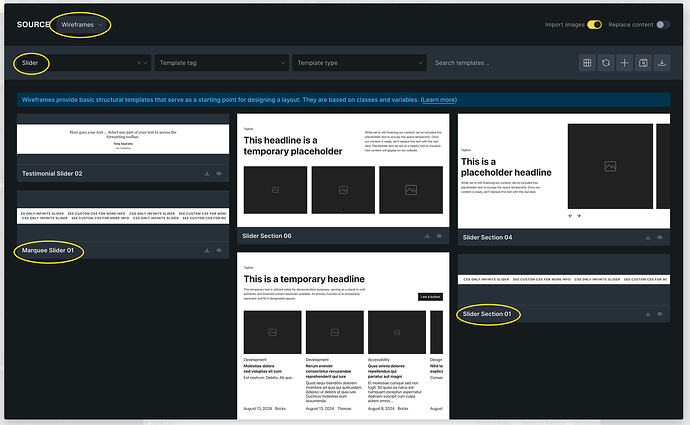
Task: Click the grid layout icon in toolbar
Action: tap(587, 63)
